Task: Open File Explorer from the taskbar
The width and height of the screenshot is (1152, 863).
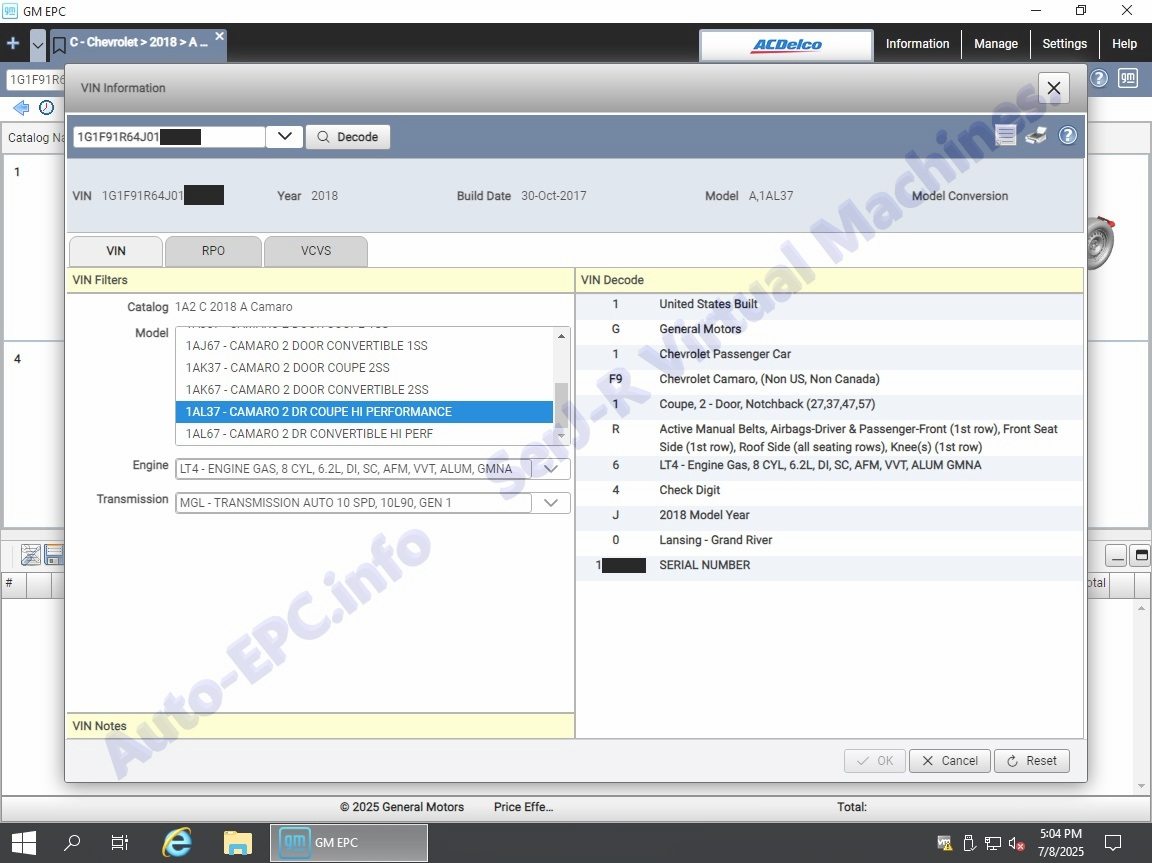Action: [x=237, y=843]
